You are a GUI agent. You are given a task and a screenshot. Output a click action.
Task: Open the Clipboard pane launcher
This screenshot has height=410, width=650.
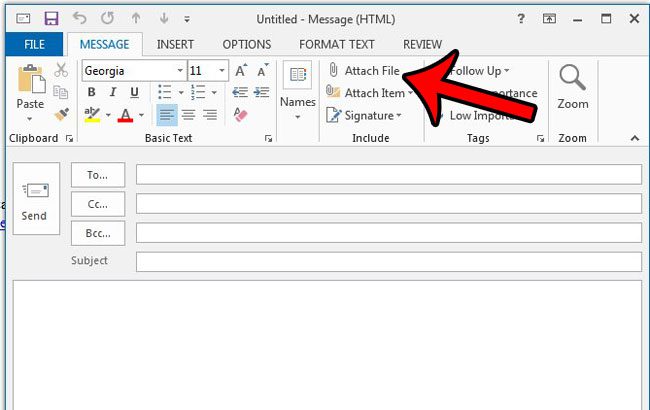(69, 139)
